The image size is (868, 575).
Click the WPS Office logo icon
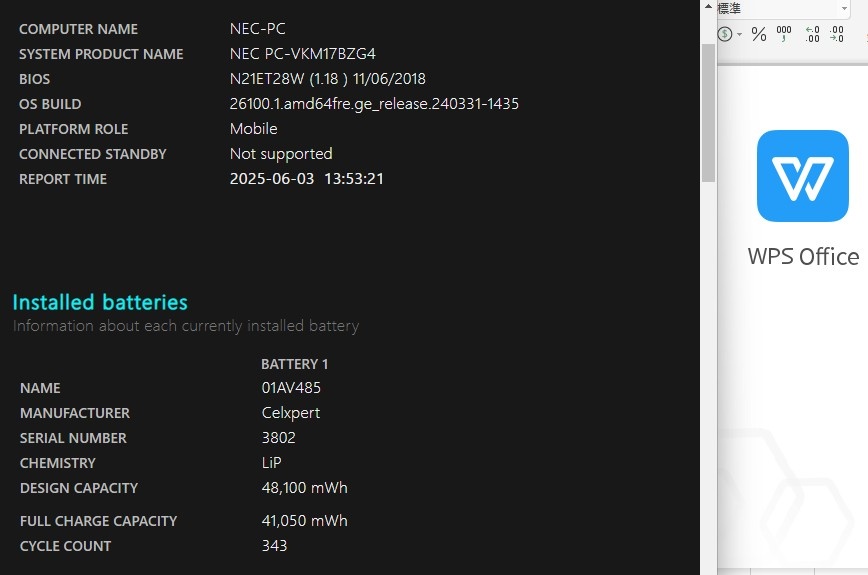[x=803, y=176]
